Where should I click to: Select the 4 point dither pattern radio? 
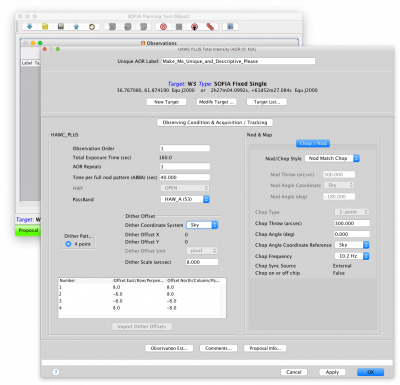pos(68,244)
